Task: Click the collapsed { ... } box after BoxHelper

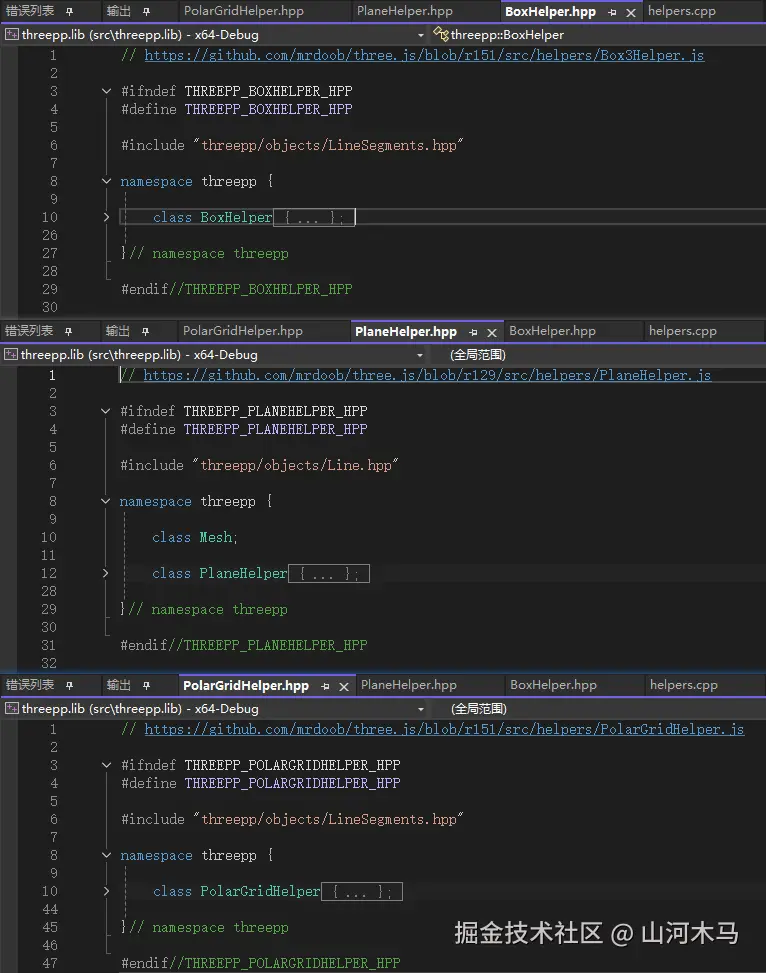Action: point(314,218)
